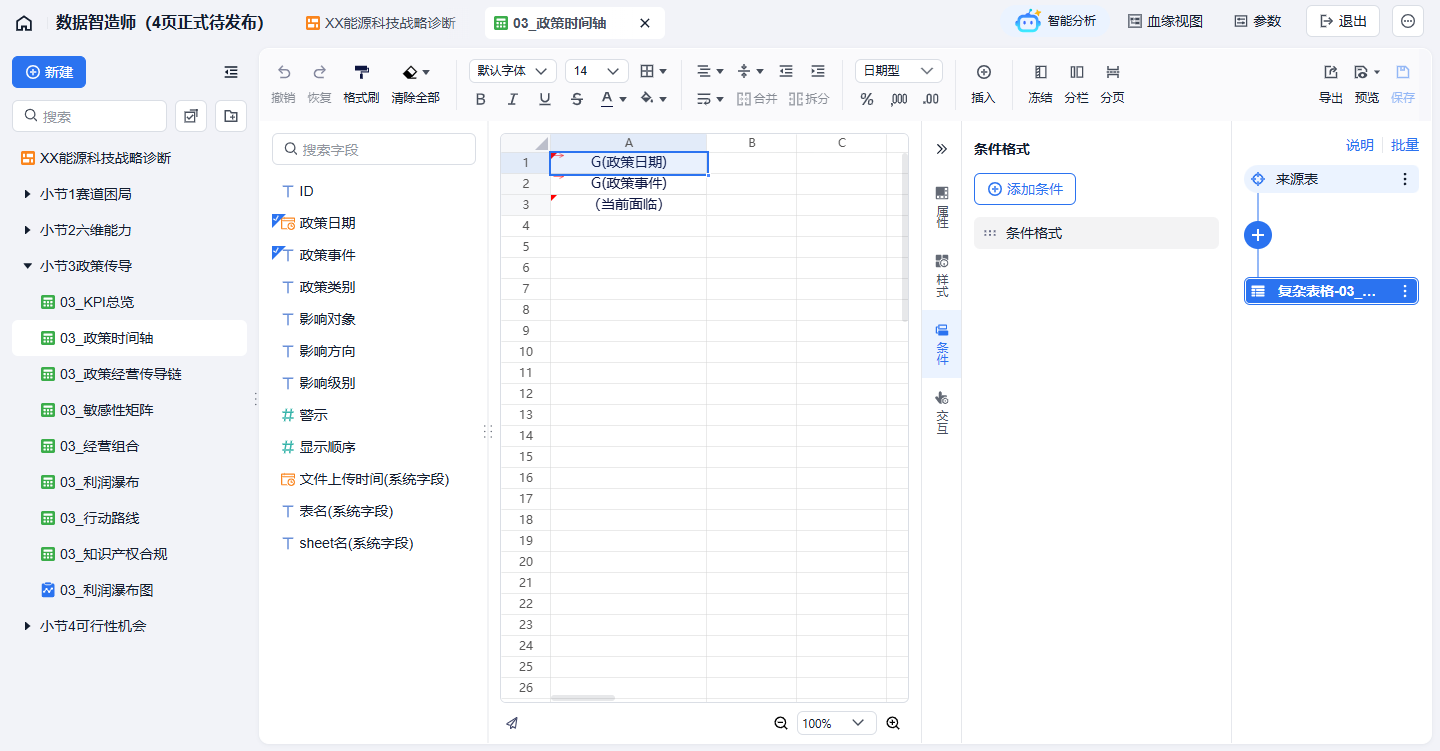The width and height of the screenshot is (1440, 751).
Task: Click the 退出 exit button
Action: (1343, 21)
